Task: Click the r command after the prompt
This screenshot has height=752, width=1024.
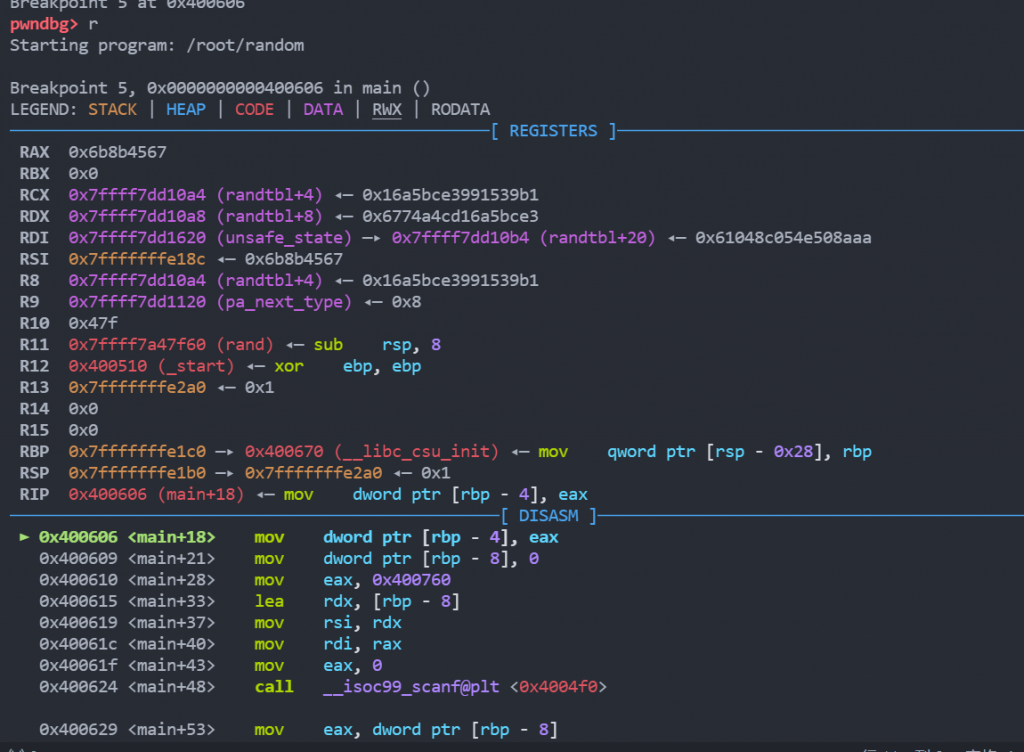Action: coord(93,25)
